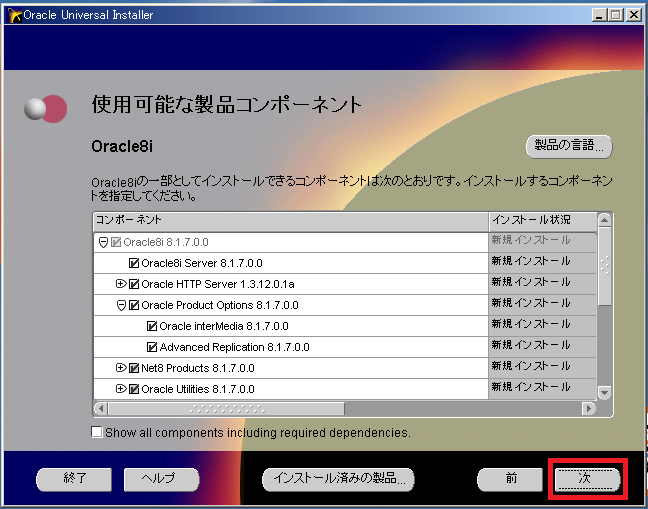Screen dimensions: 648x509
Task: Expand the Oracle HTTP Server node
Action: click(x=121, y=284)
